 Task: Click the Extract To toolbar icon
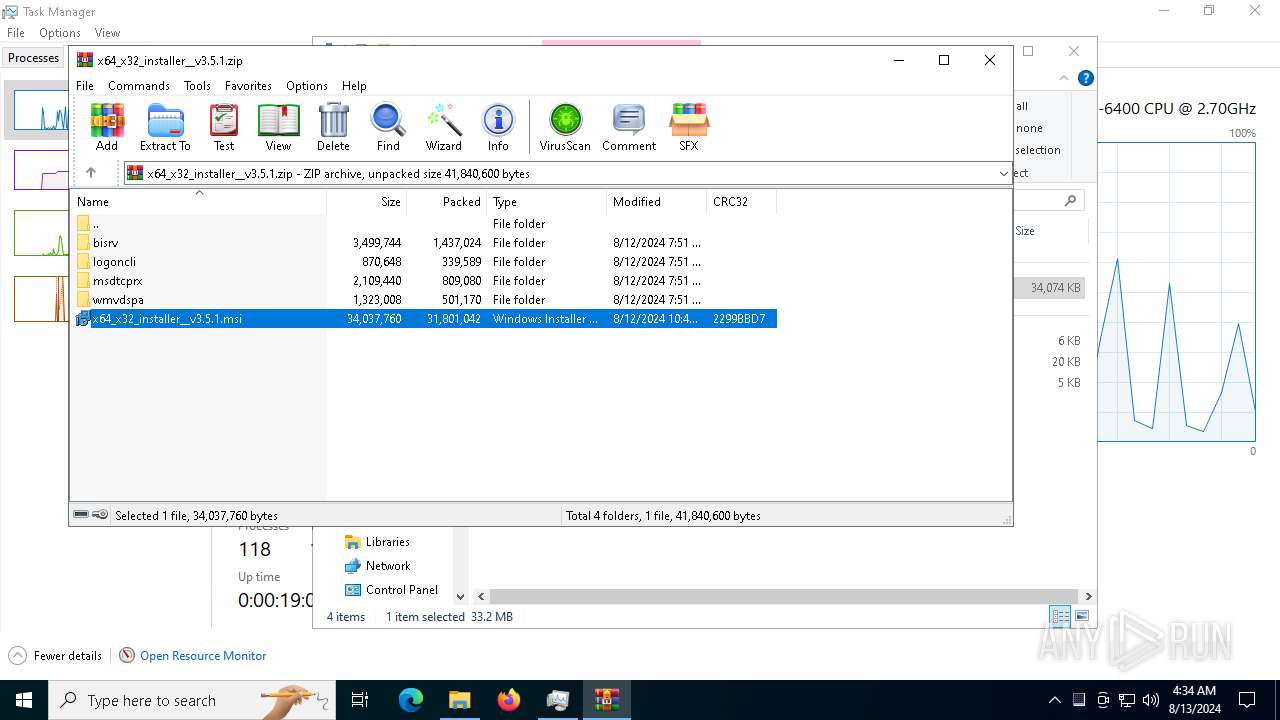coord(165,127)
